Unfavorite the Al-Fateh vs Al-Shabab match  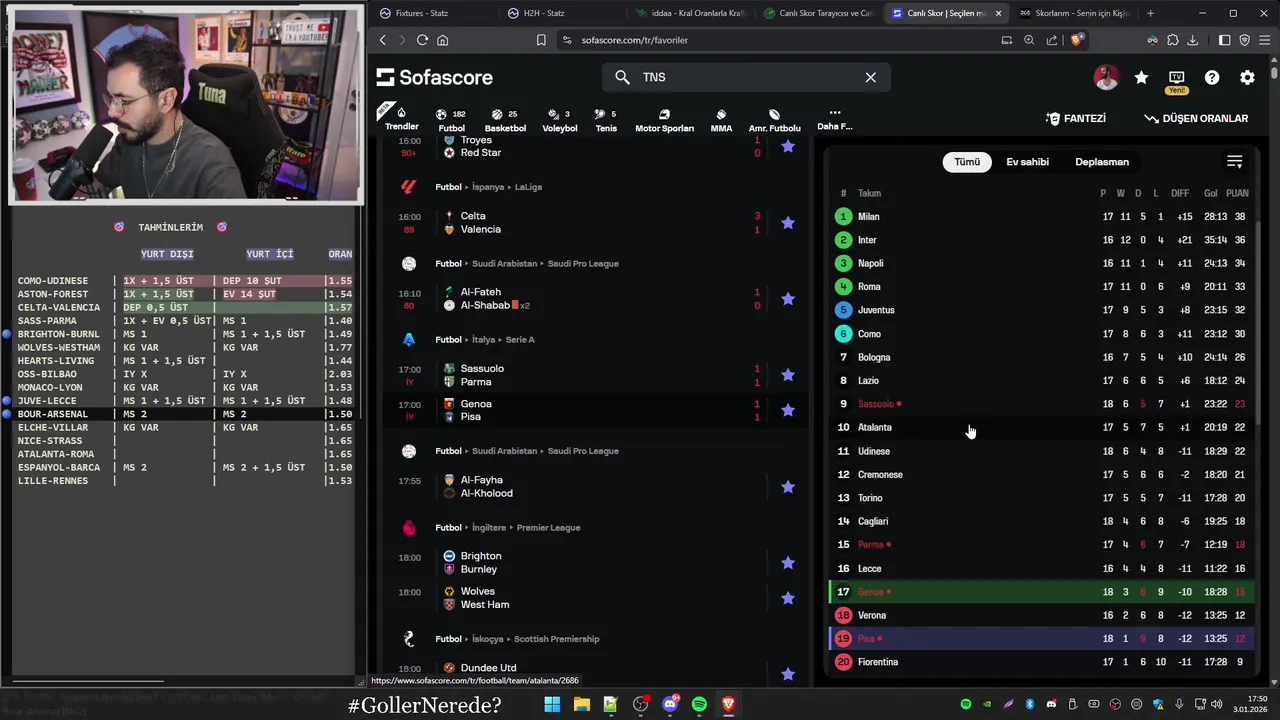pyautogui.click(x=788, y=299)
